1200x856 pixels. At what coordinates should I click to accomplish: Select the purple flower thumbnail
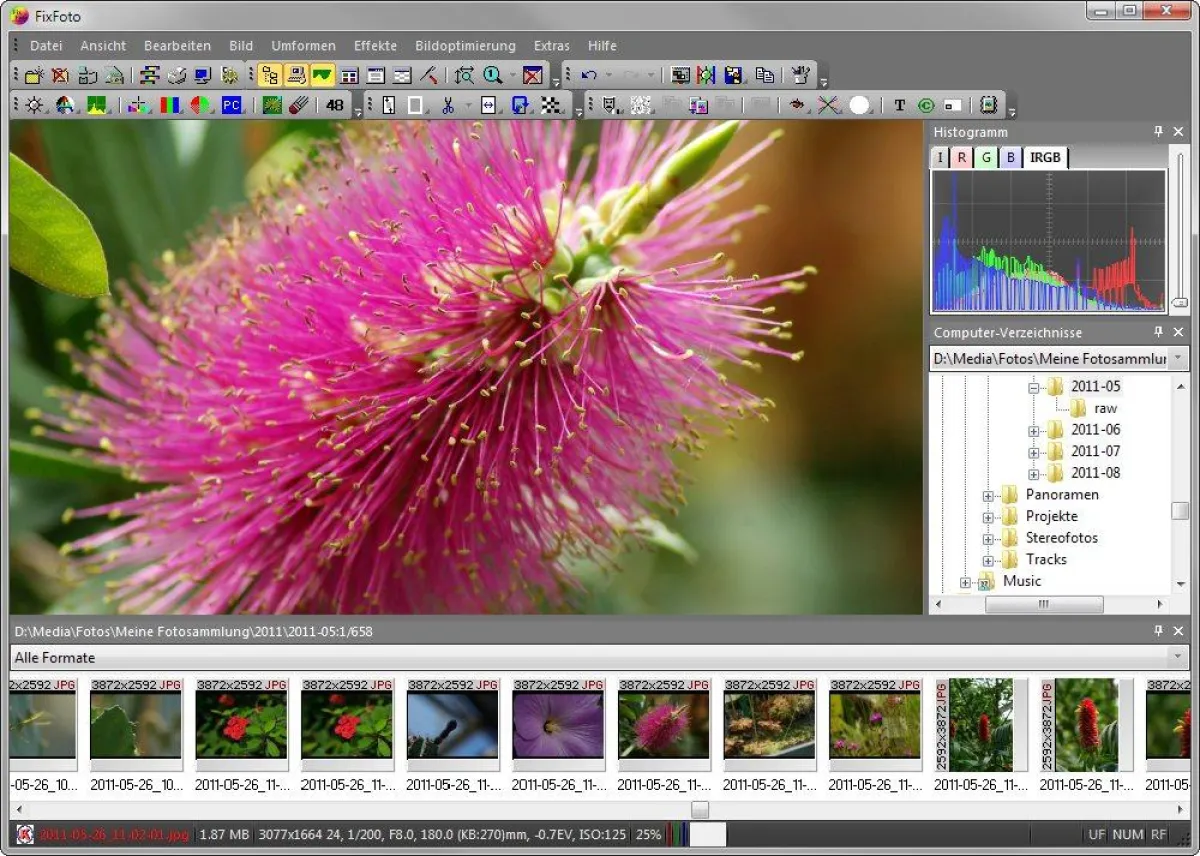558,723
